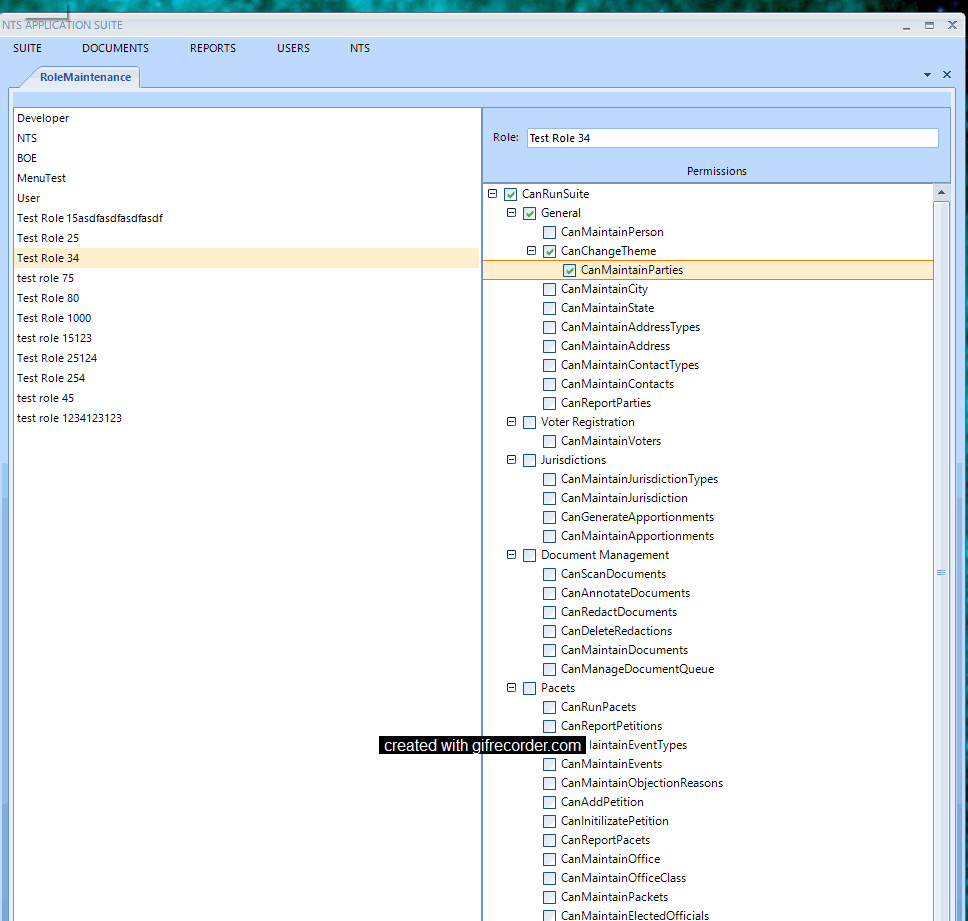Enable the CanMaintainPerson permission

[549, 232]
